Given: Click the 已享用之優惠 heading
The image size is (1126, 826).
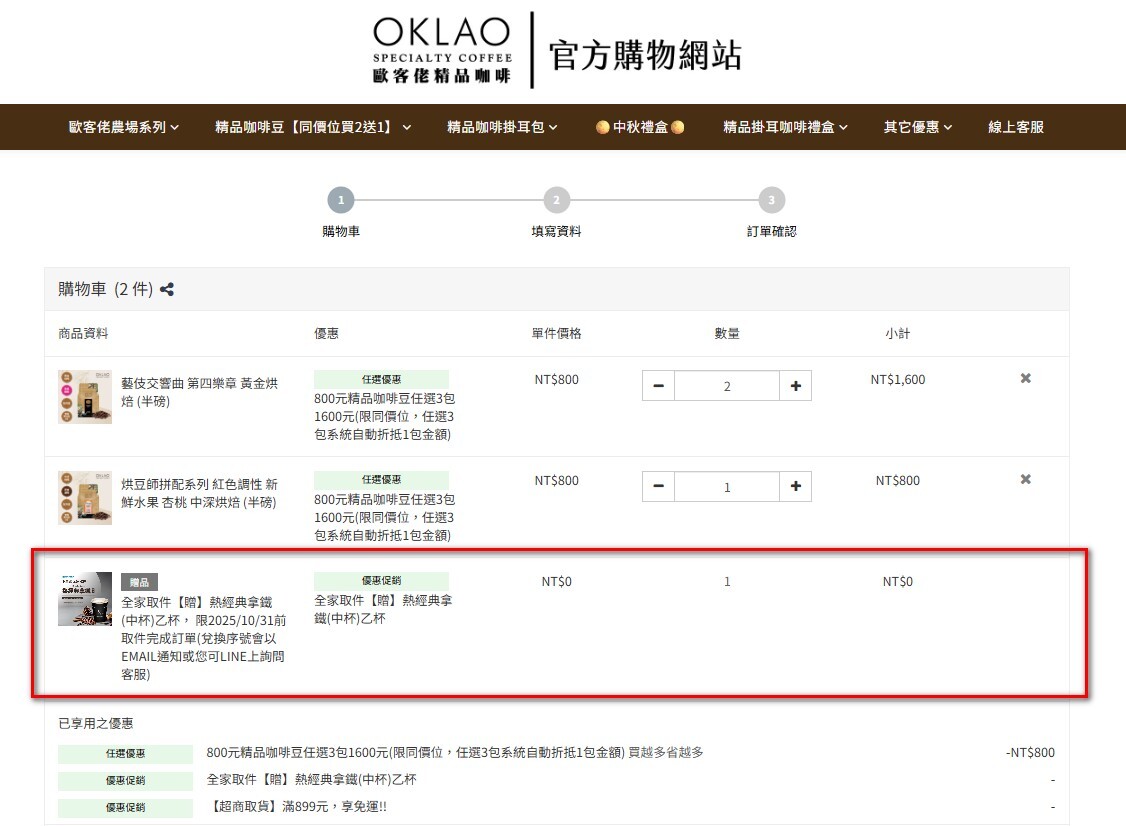Looking at the screenshot, I should [x=96, y=723].
